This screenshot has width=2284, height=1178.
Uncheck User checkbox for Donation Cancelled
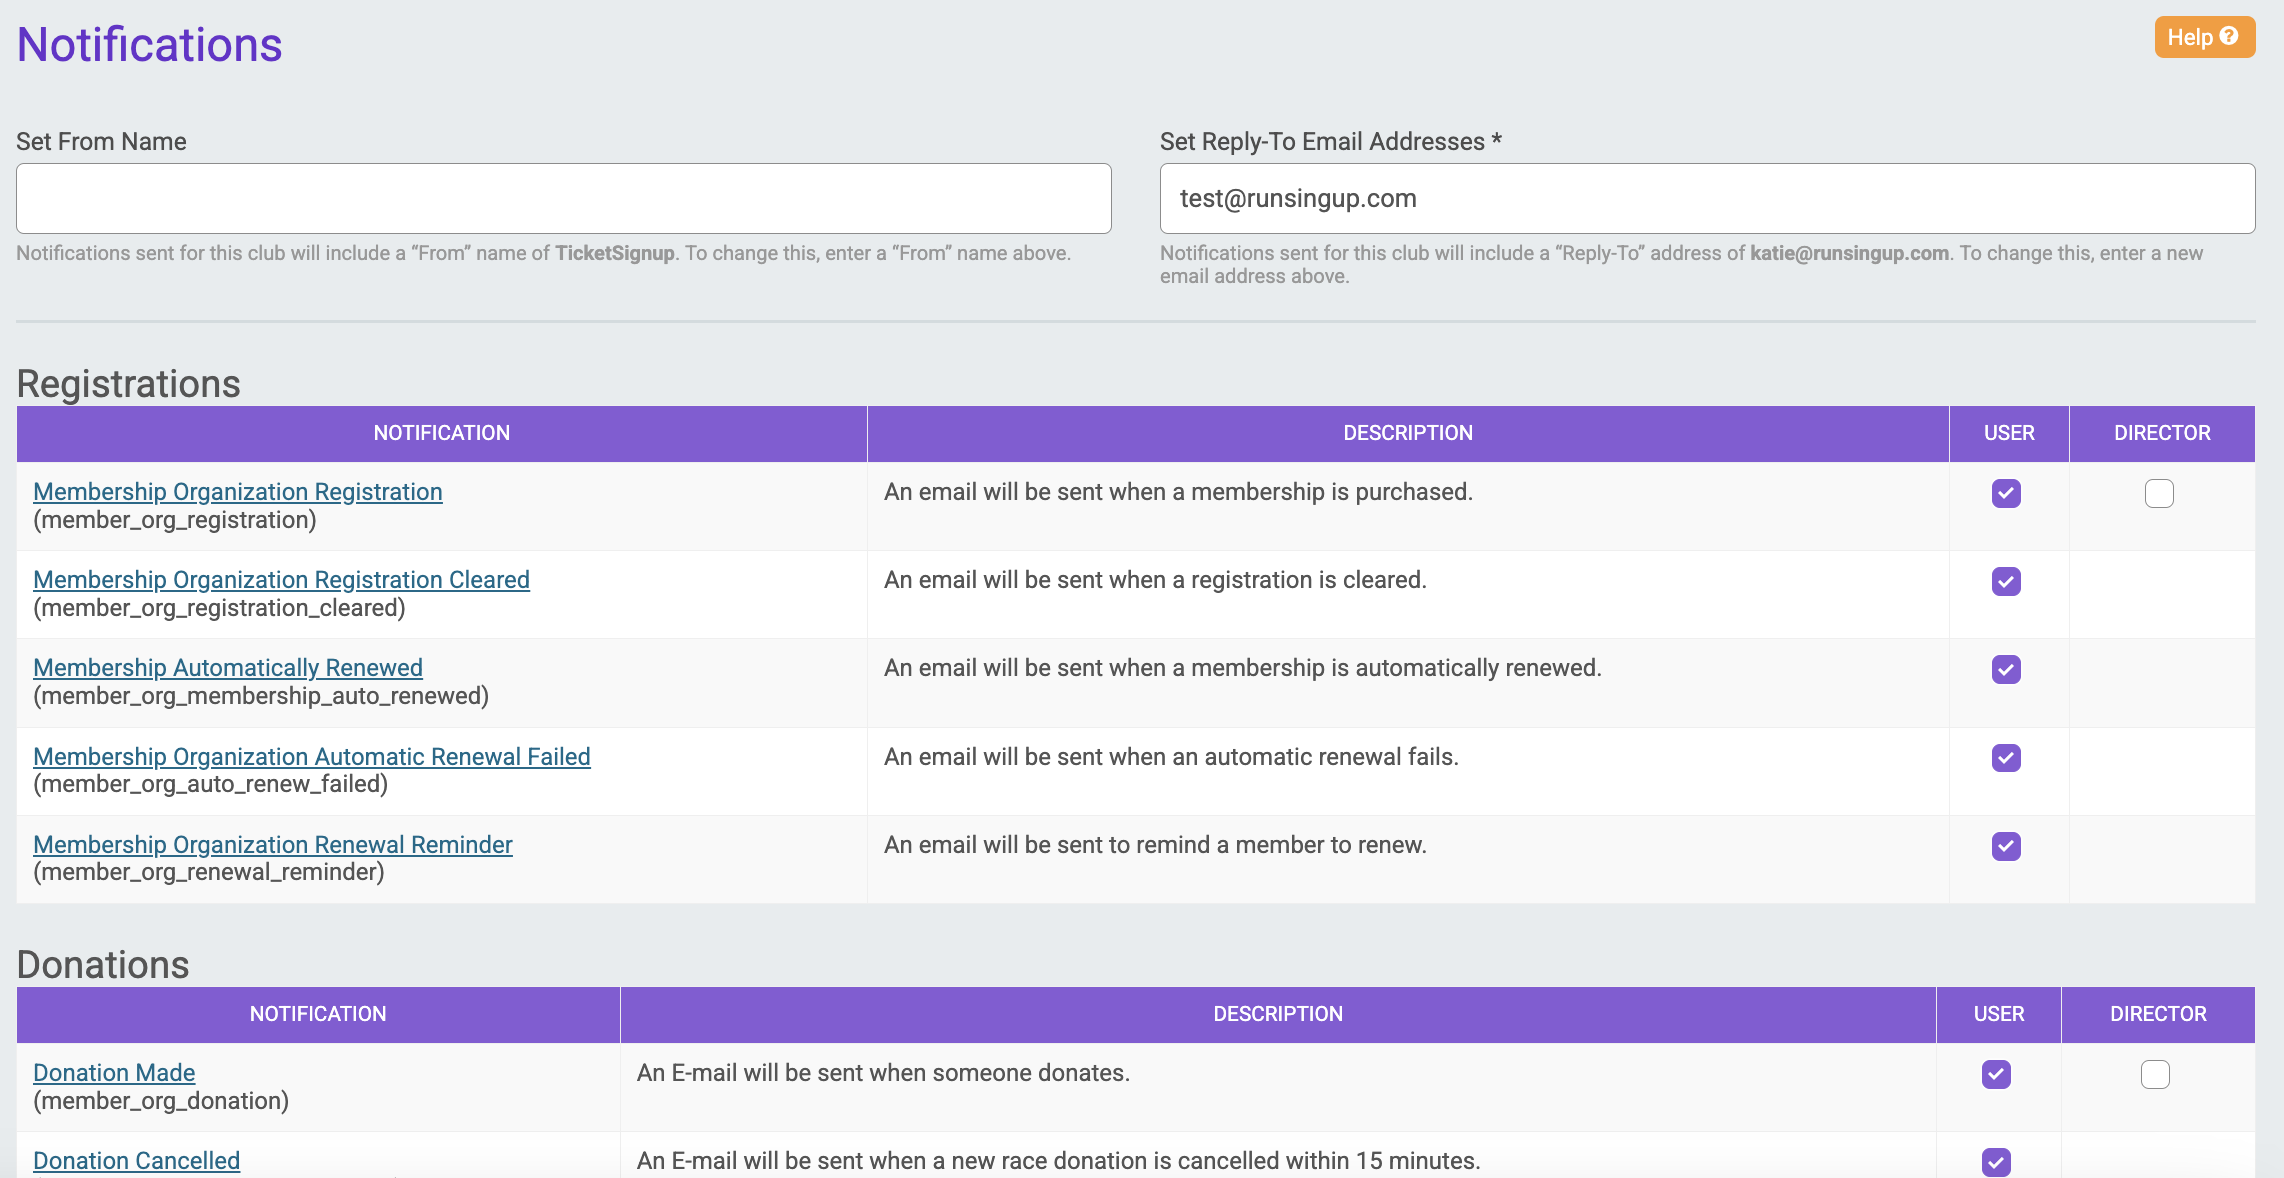pos(1996,1162)
